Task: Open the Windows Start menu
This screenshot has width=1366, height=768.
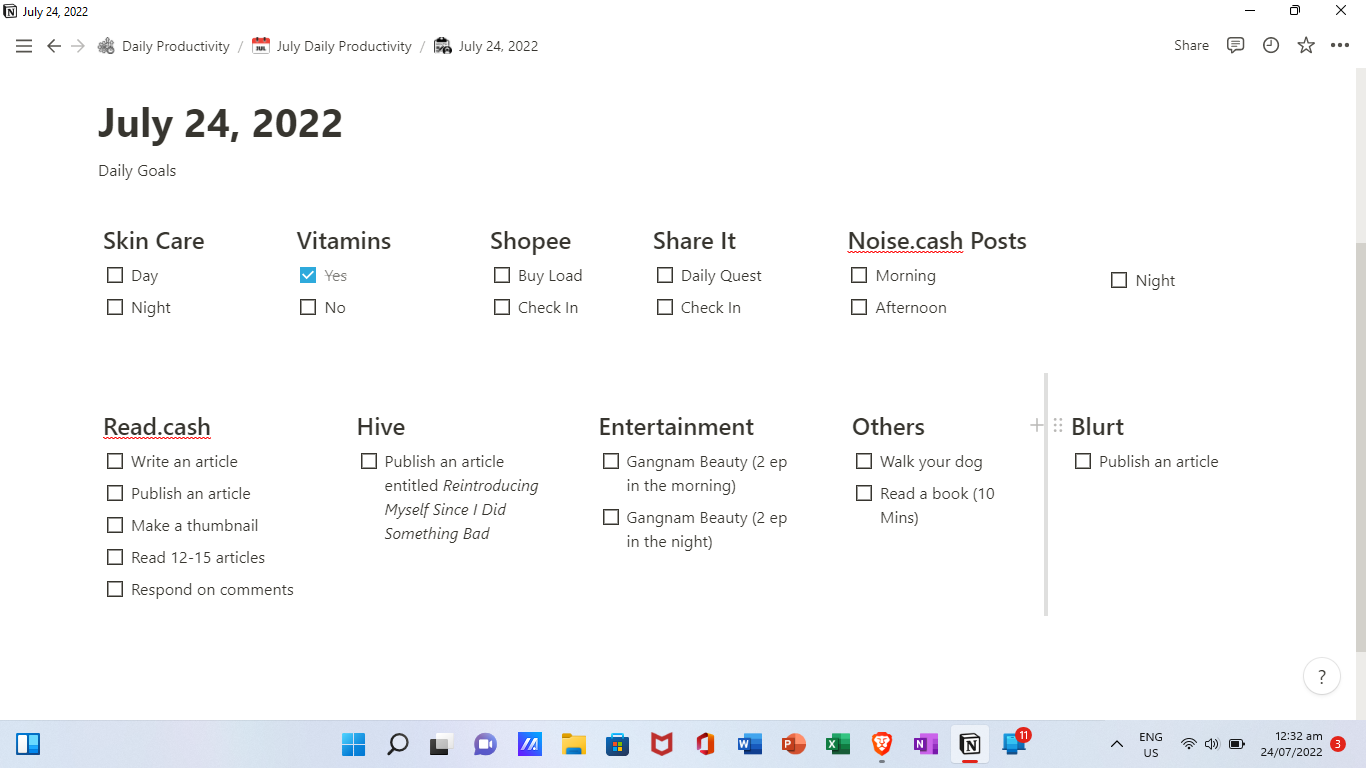Action: pos(354,744)
